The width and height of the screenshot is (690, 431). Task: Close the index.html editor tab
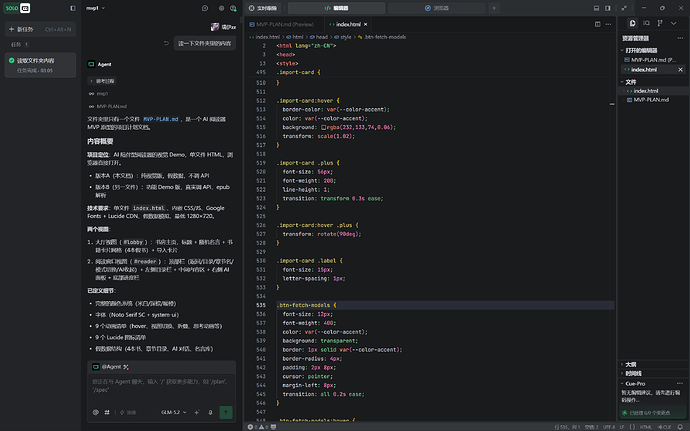click(365, 24)
